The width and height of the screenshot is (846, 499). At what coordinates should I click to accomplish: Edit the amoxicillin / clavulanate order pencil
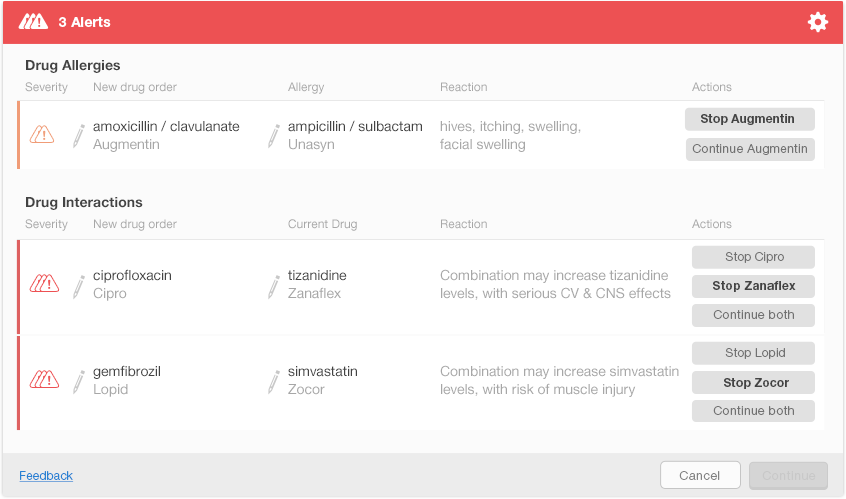(x=79, y=136)
